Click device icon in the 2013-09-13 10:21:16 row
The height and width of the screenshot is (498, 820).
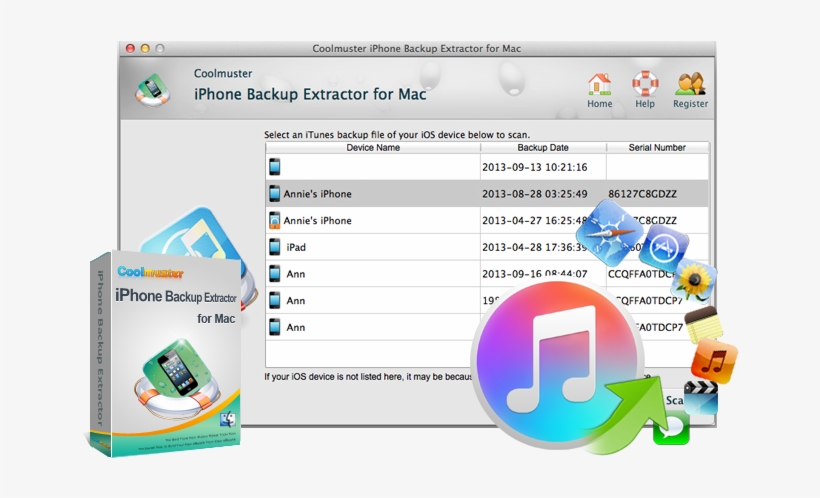click(275, 167)
